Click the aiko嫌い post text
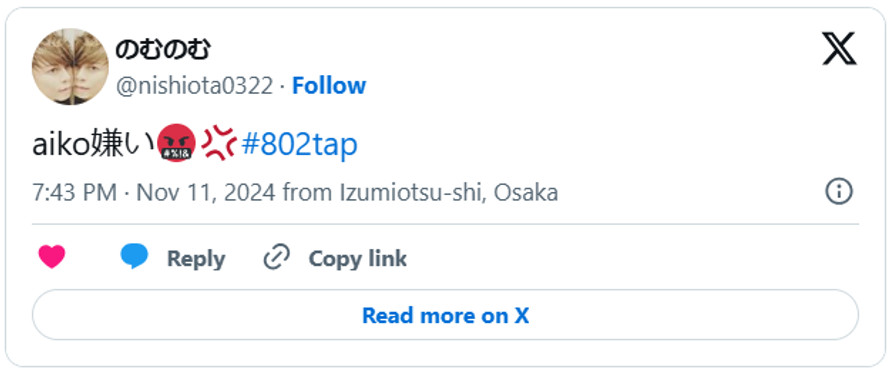The height and width of the screenshot is (378, 896). coord(93,144)
